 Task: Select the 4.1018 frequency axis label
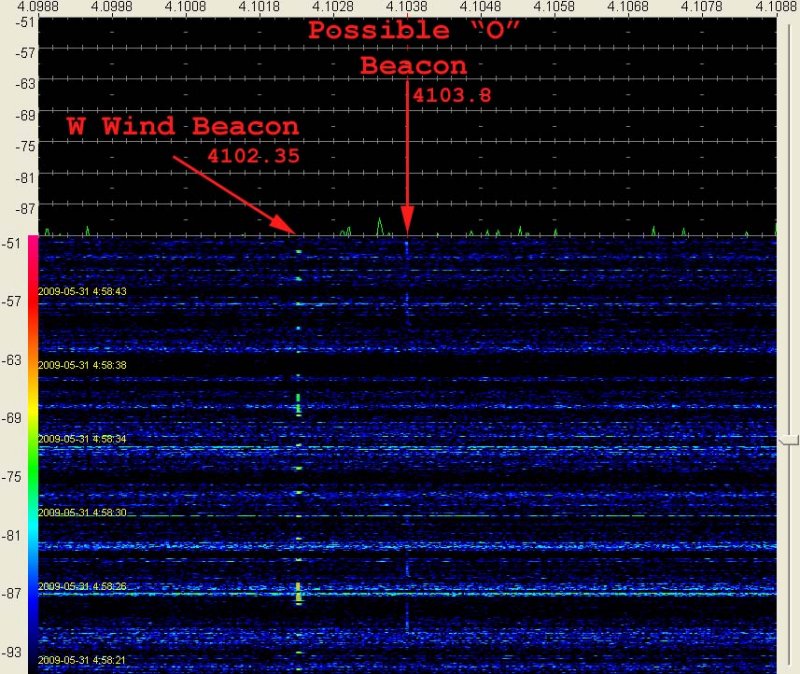(259, 7)
